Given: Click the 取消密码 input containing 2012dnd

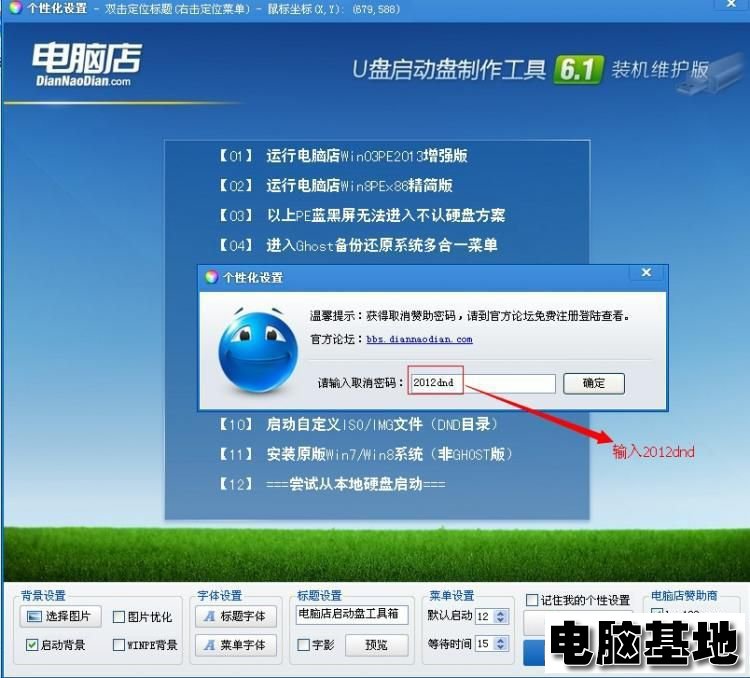Looking at the screenshot, I should [483, 383].
